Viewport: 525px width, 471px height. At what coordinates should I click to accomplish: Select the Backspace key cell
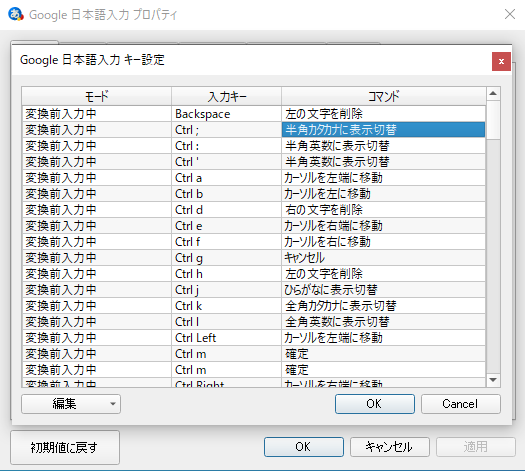pyautogui.click(x=226, y=114)
